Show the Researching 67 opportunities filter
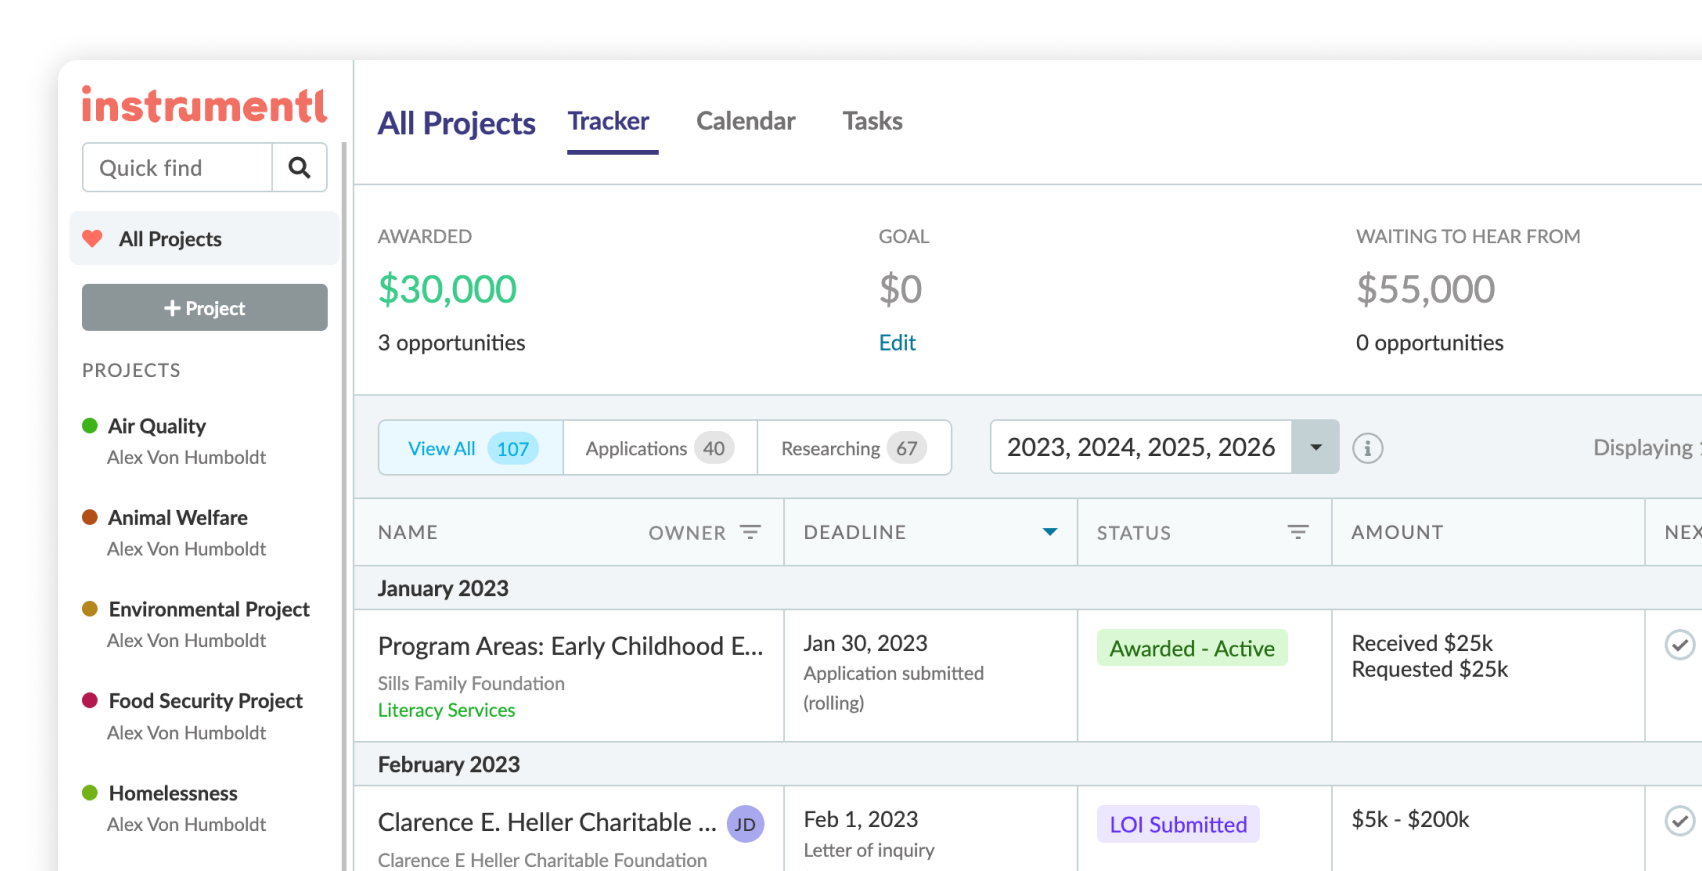1702x871 pixels. (853, 448)
